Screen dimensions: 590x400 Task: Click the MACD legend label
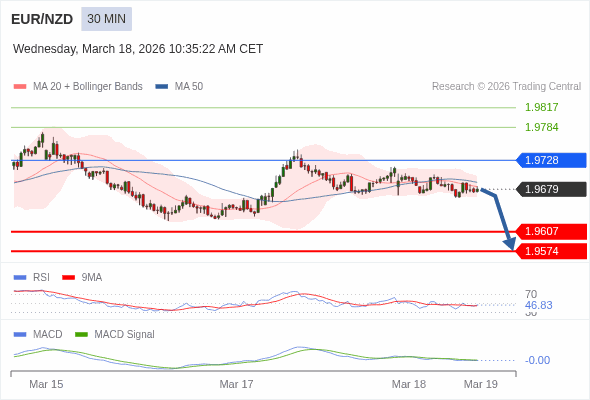(x=48, y=335)
